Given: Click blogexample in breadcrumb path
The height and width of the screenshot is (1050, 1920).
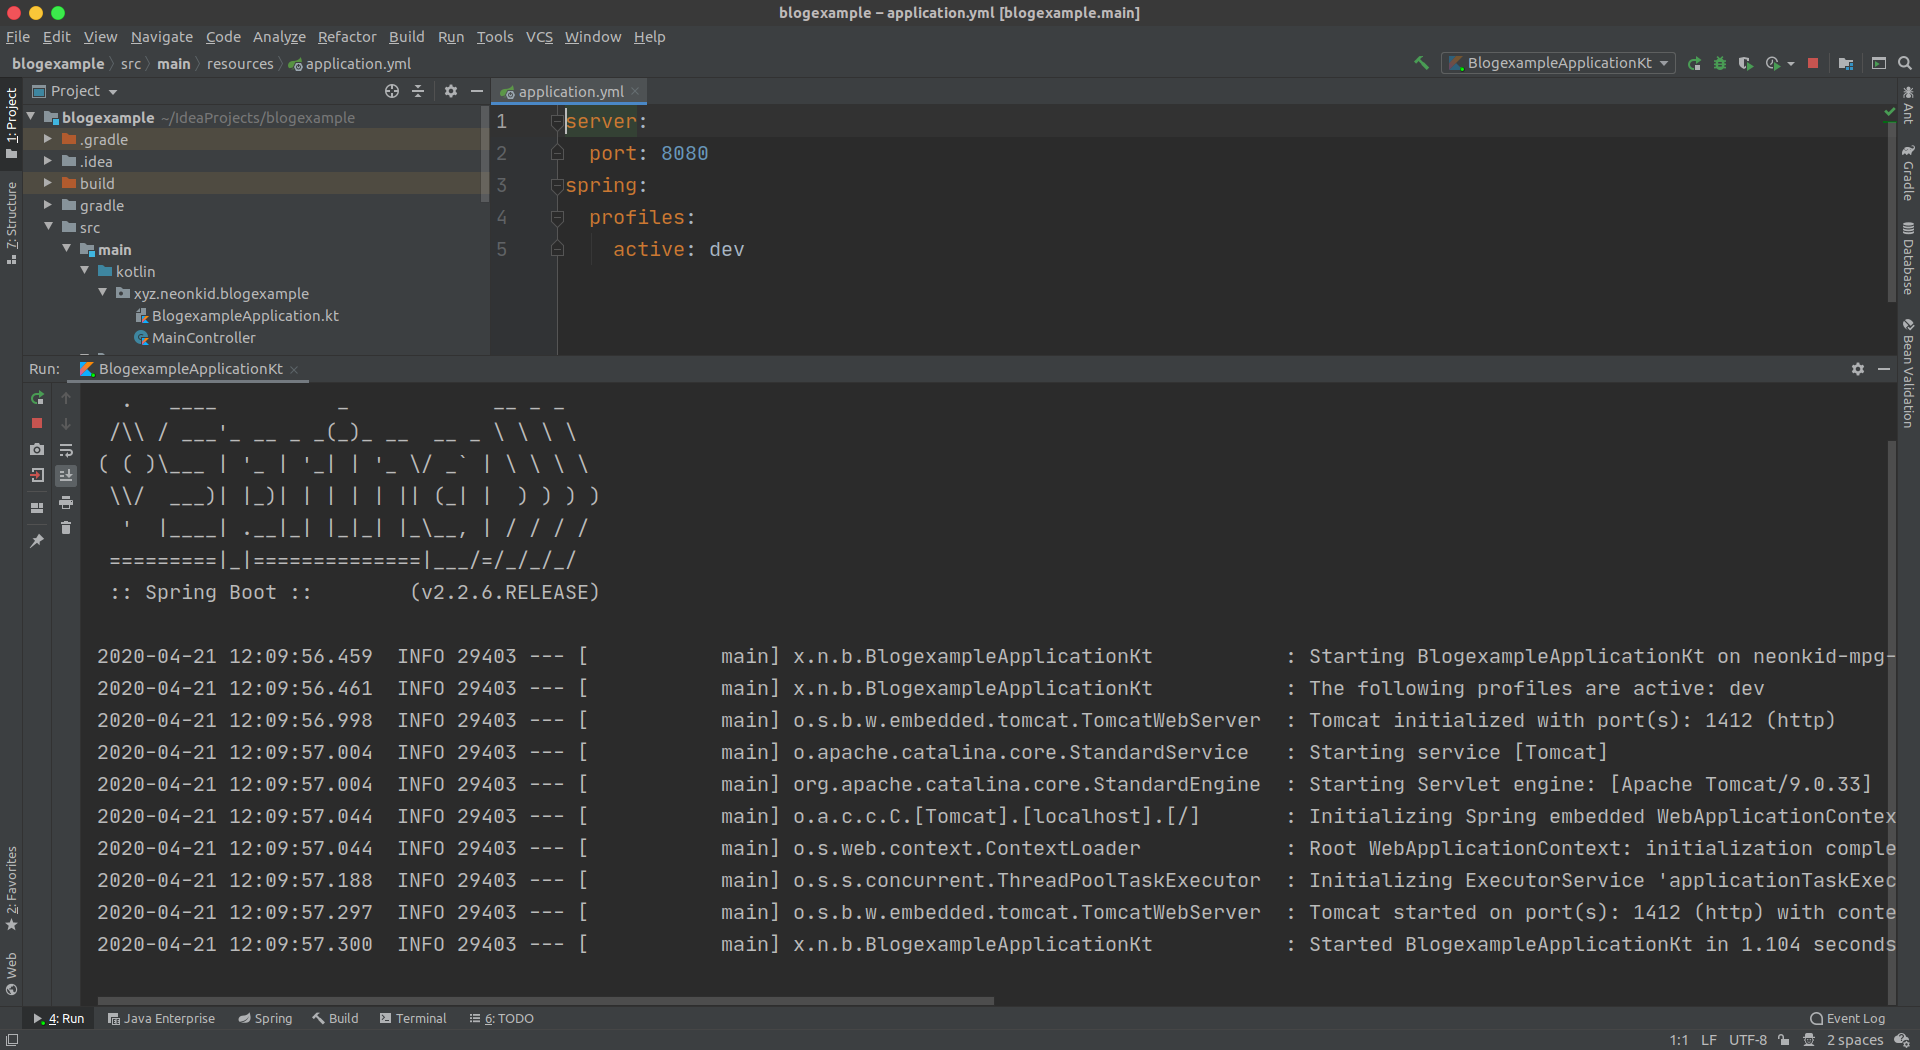Looking at the screenshot, I should click(58, 64).
